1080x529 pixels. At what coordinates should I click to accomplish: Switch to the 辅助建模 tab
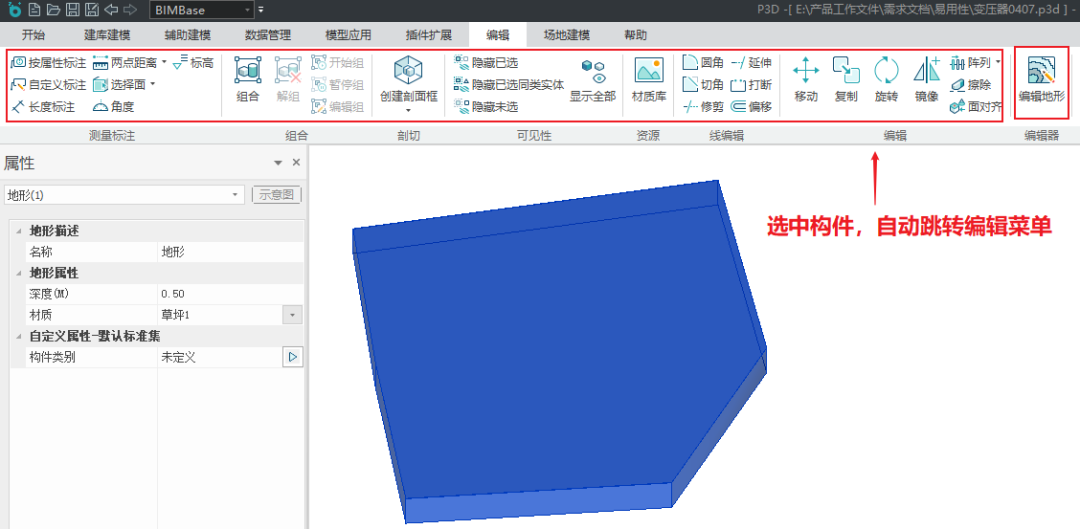[187, 35]
